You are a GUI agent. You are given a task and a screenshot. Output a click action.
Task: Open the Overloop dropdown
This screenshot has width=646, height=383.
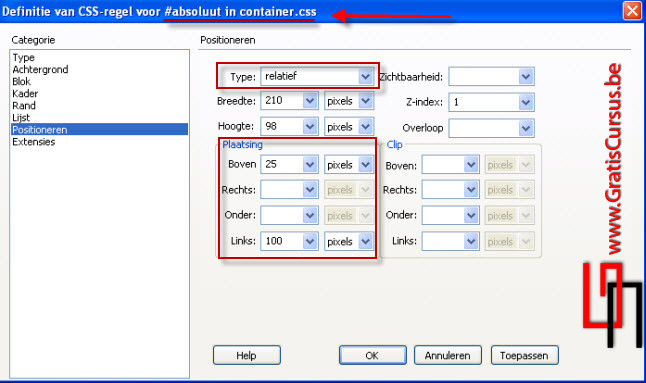click(526, 128)
